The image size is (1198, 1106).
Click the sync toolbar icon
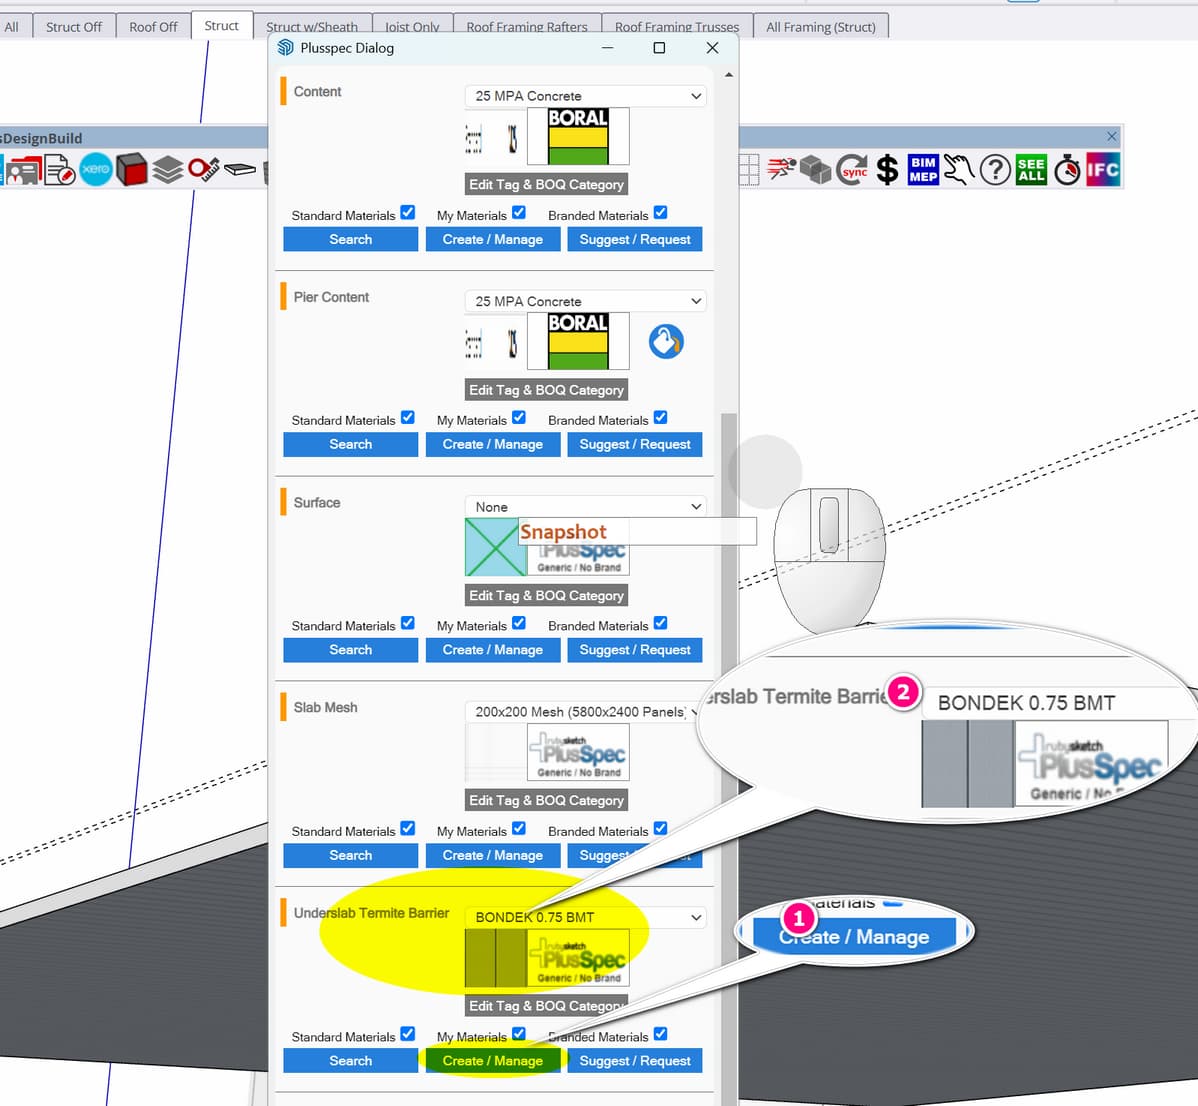(x=851, y=170)
